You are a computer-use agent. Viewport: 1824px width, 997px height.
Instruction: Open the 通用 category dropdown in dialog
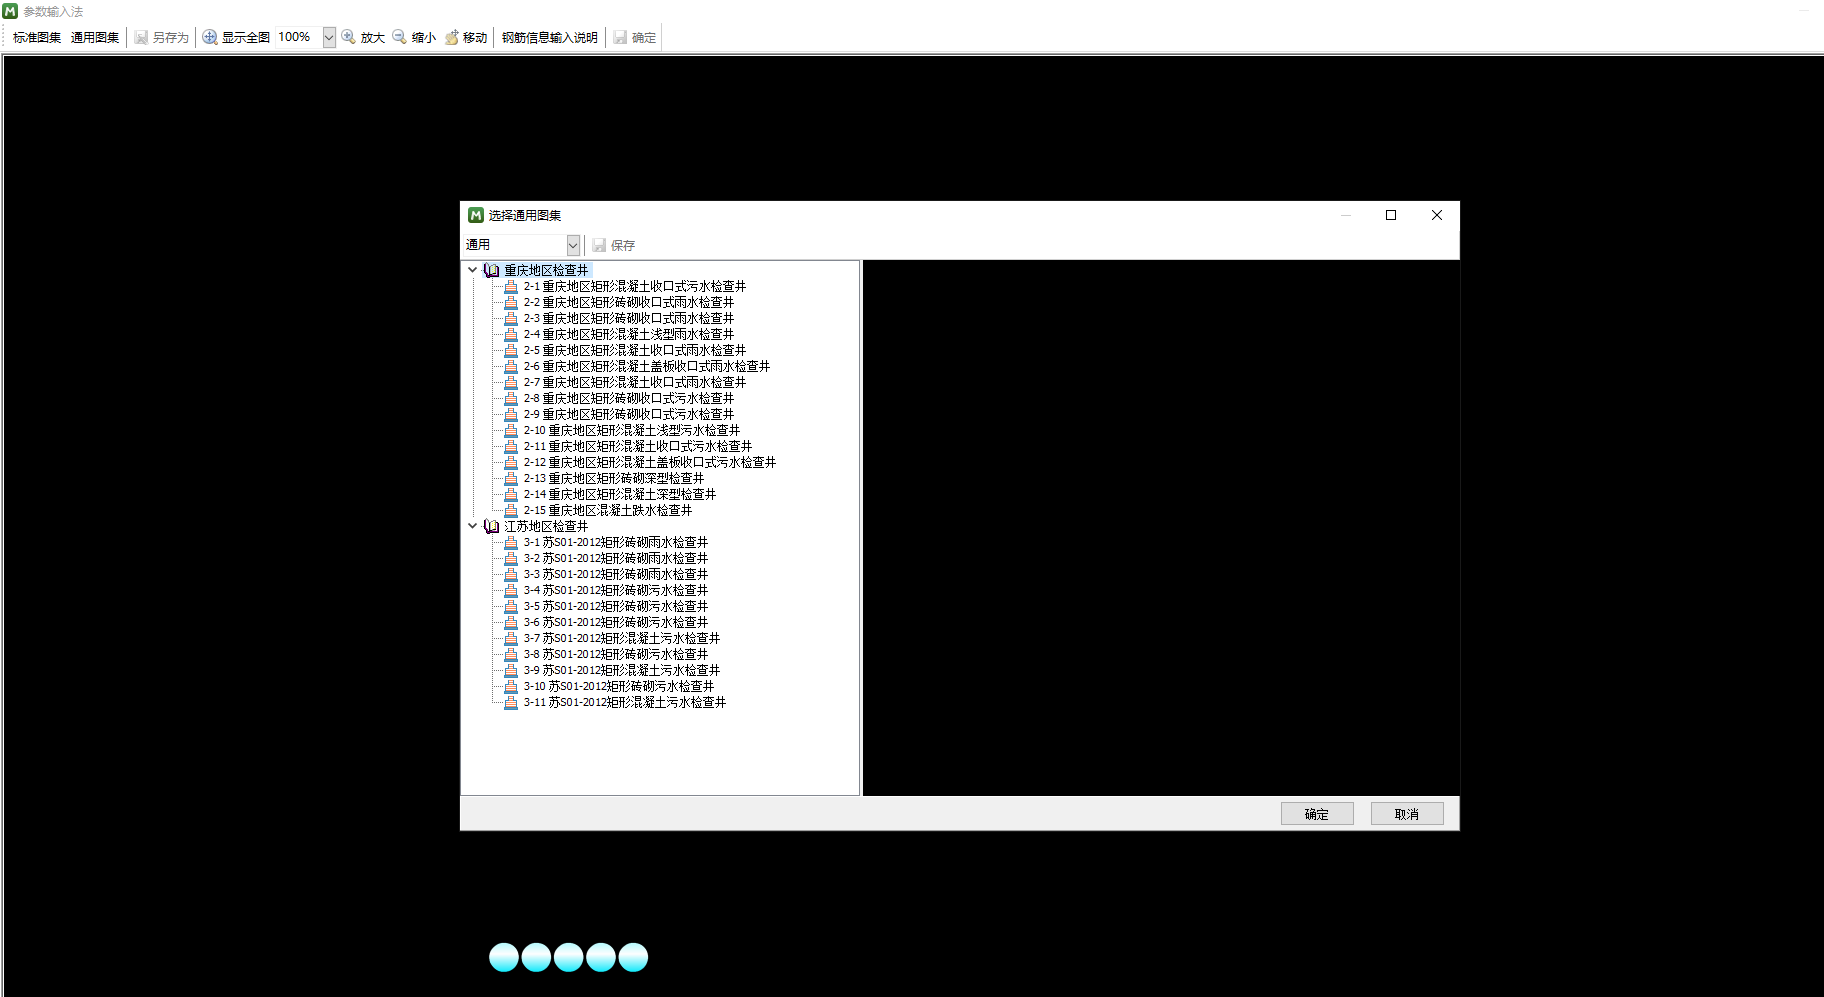(x=573, y=245)
